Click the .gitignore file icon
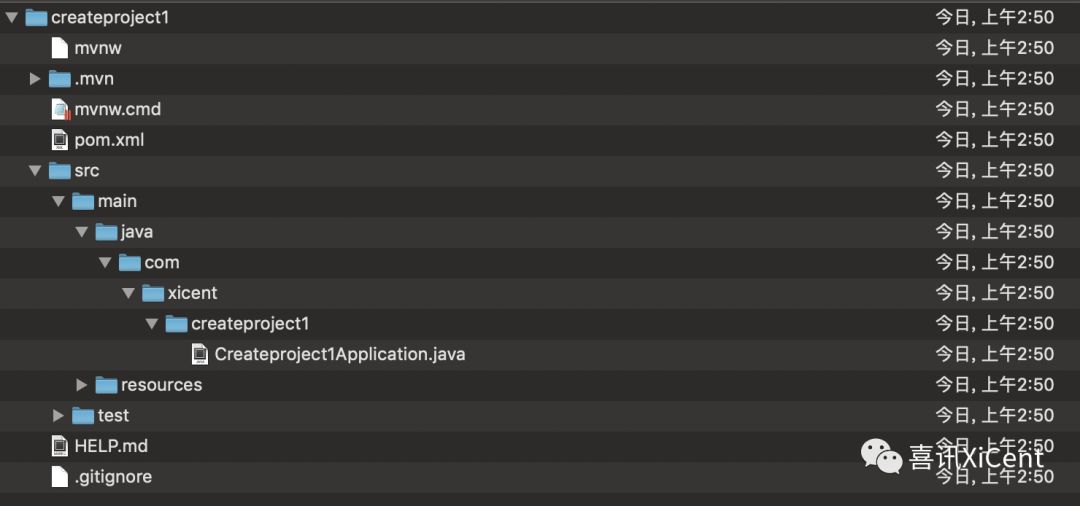This screenshot has width=1080, height=506. (60, 477)
